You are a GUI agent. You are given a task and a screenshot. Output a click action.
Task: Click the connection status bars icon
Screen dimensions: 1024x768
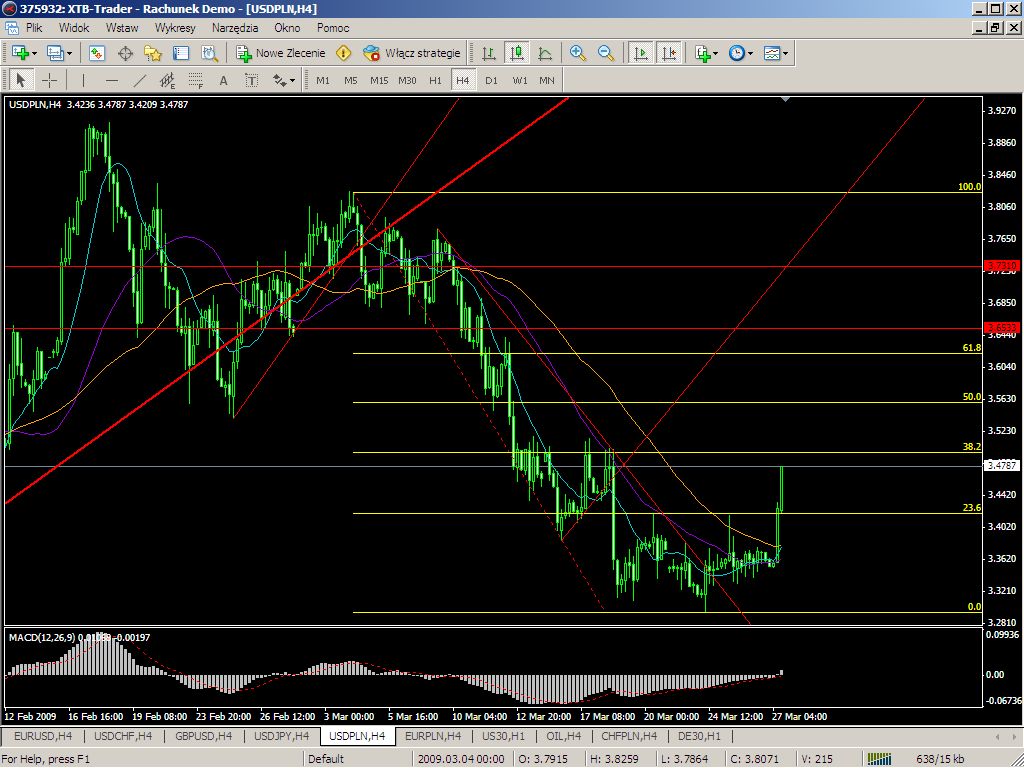(879, 759)
